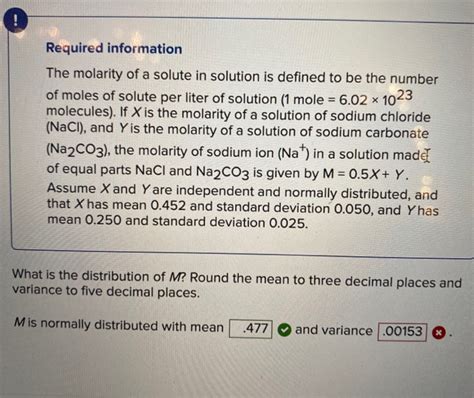The image size is (474, 398).
Task: Click the variance input box showing .00153
Action: tap(402, 332)
